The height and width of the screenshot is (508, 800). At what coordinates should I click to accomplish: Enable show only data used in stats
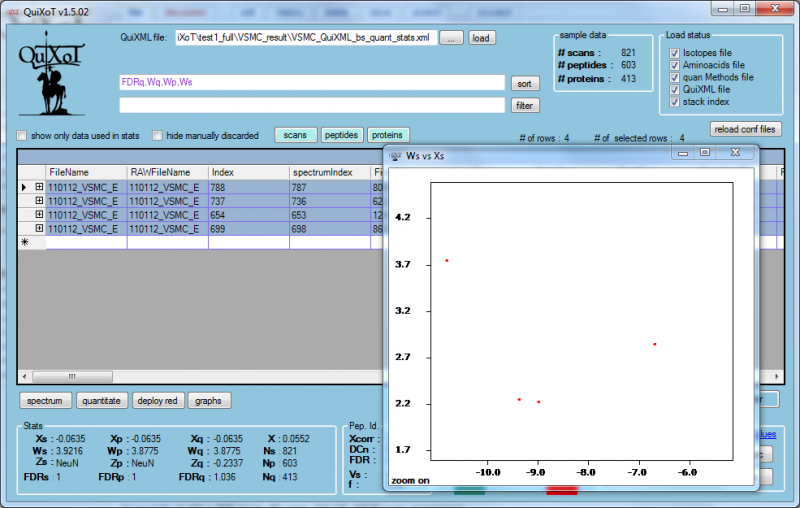(x=22, y=136)
